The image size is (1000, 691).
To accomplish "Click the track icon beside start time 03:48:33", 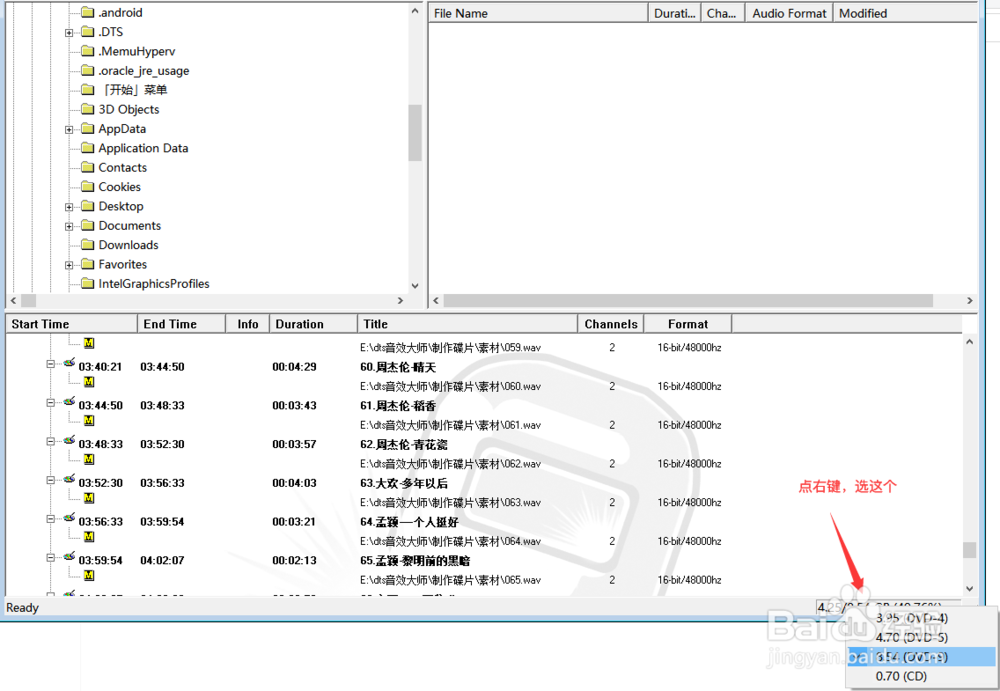I will [x=69, y=441].
